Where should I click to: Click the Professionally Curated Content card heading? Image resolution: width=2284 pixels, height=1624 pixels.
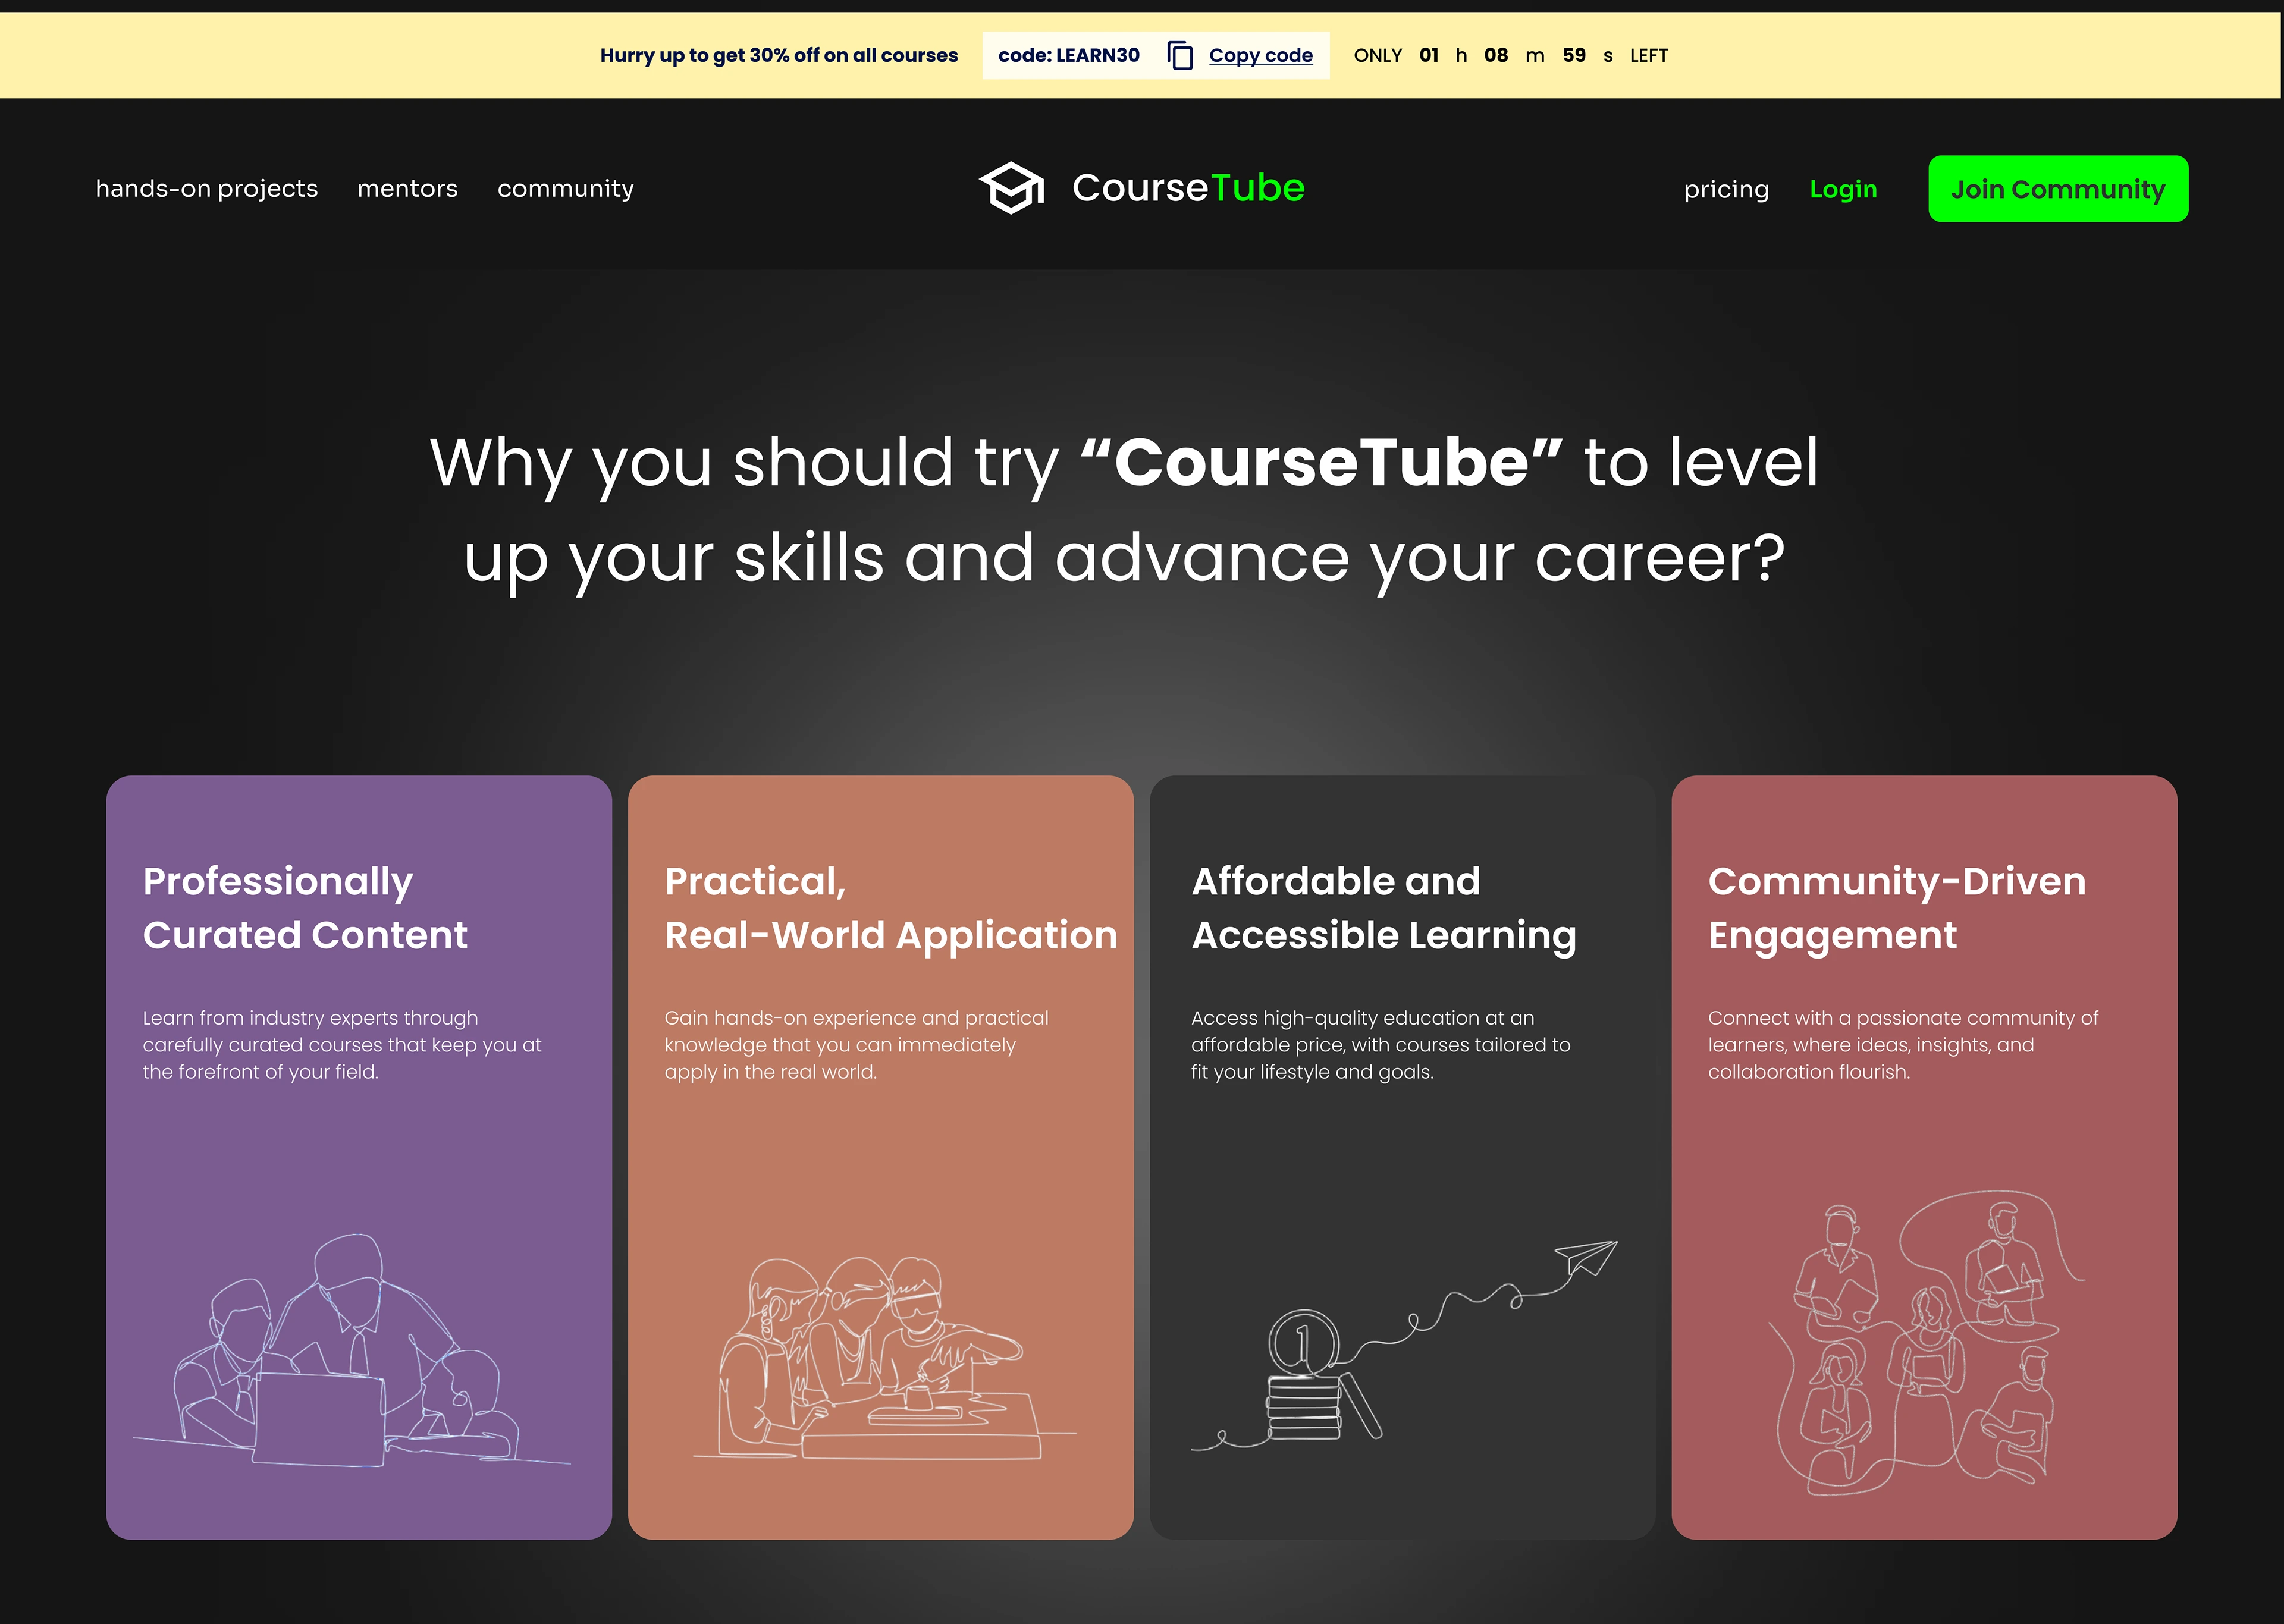tap(304, 908)
